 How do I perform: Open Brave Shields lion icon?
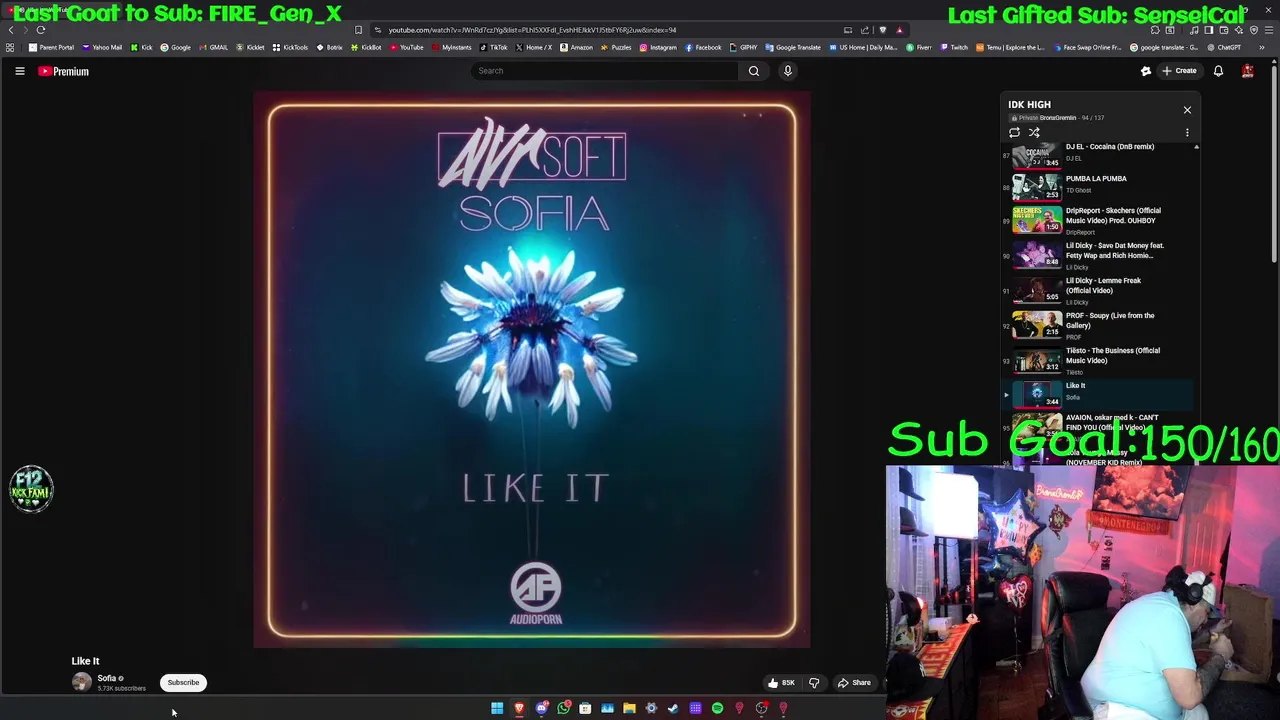(882, 30)
